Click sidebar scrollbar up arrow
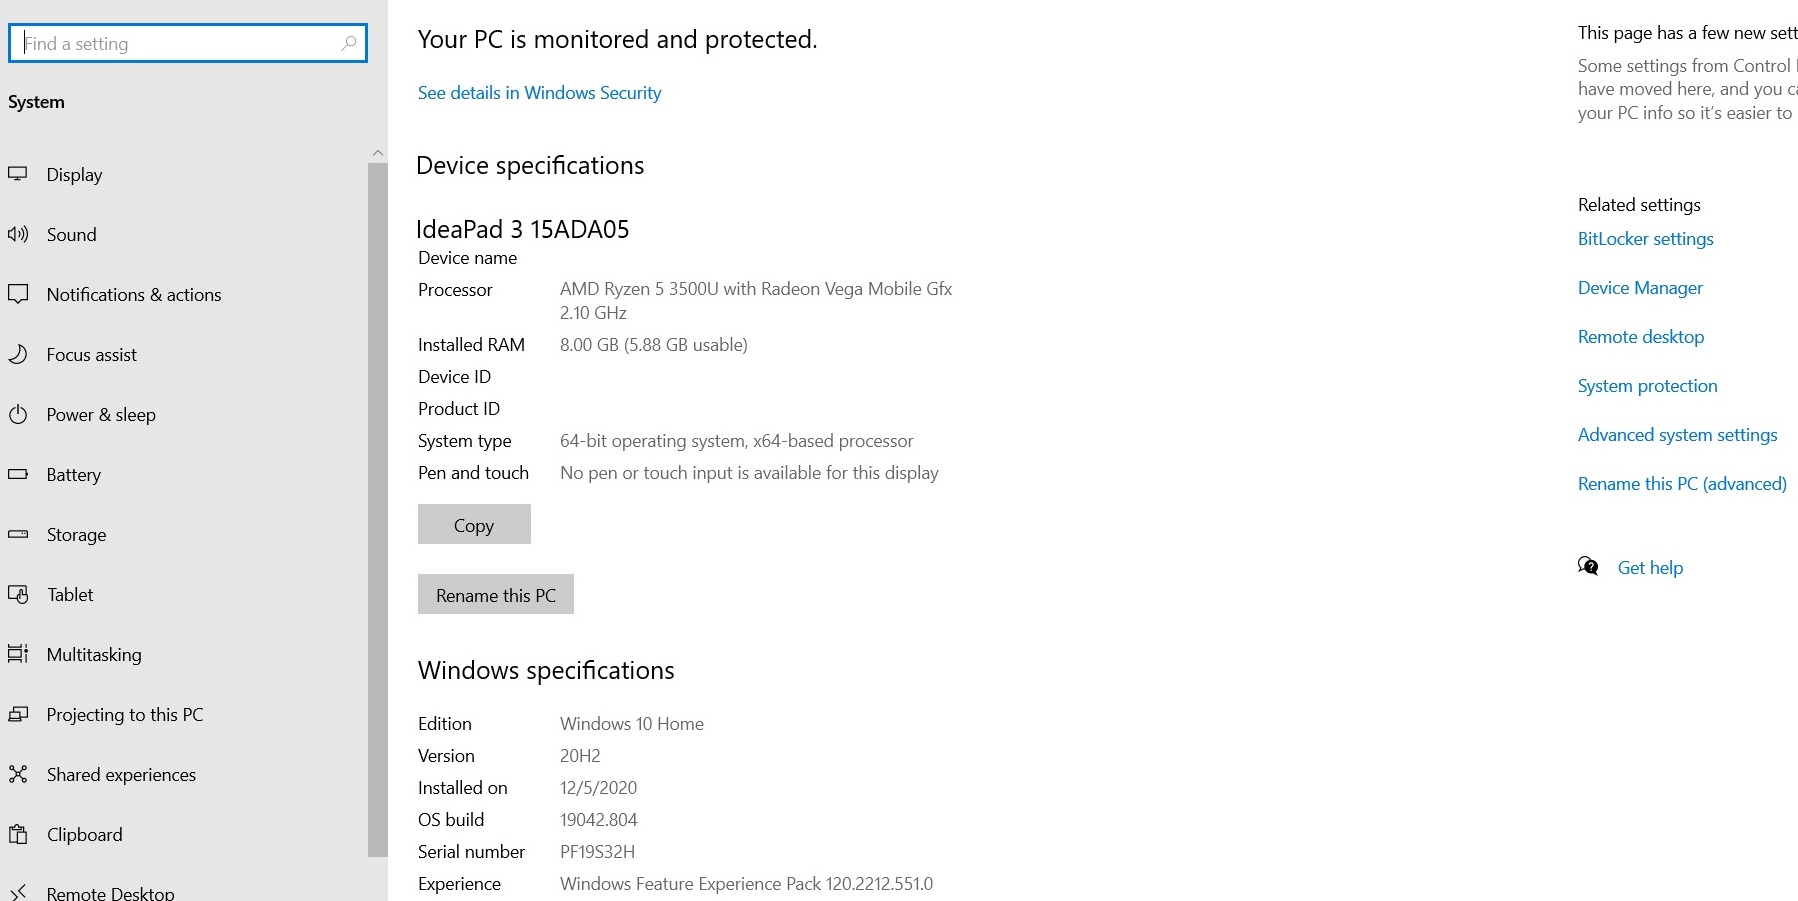 coord(378,153)
